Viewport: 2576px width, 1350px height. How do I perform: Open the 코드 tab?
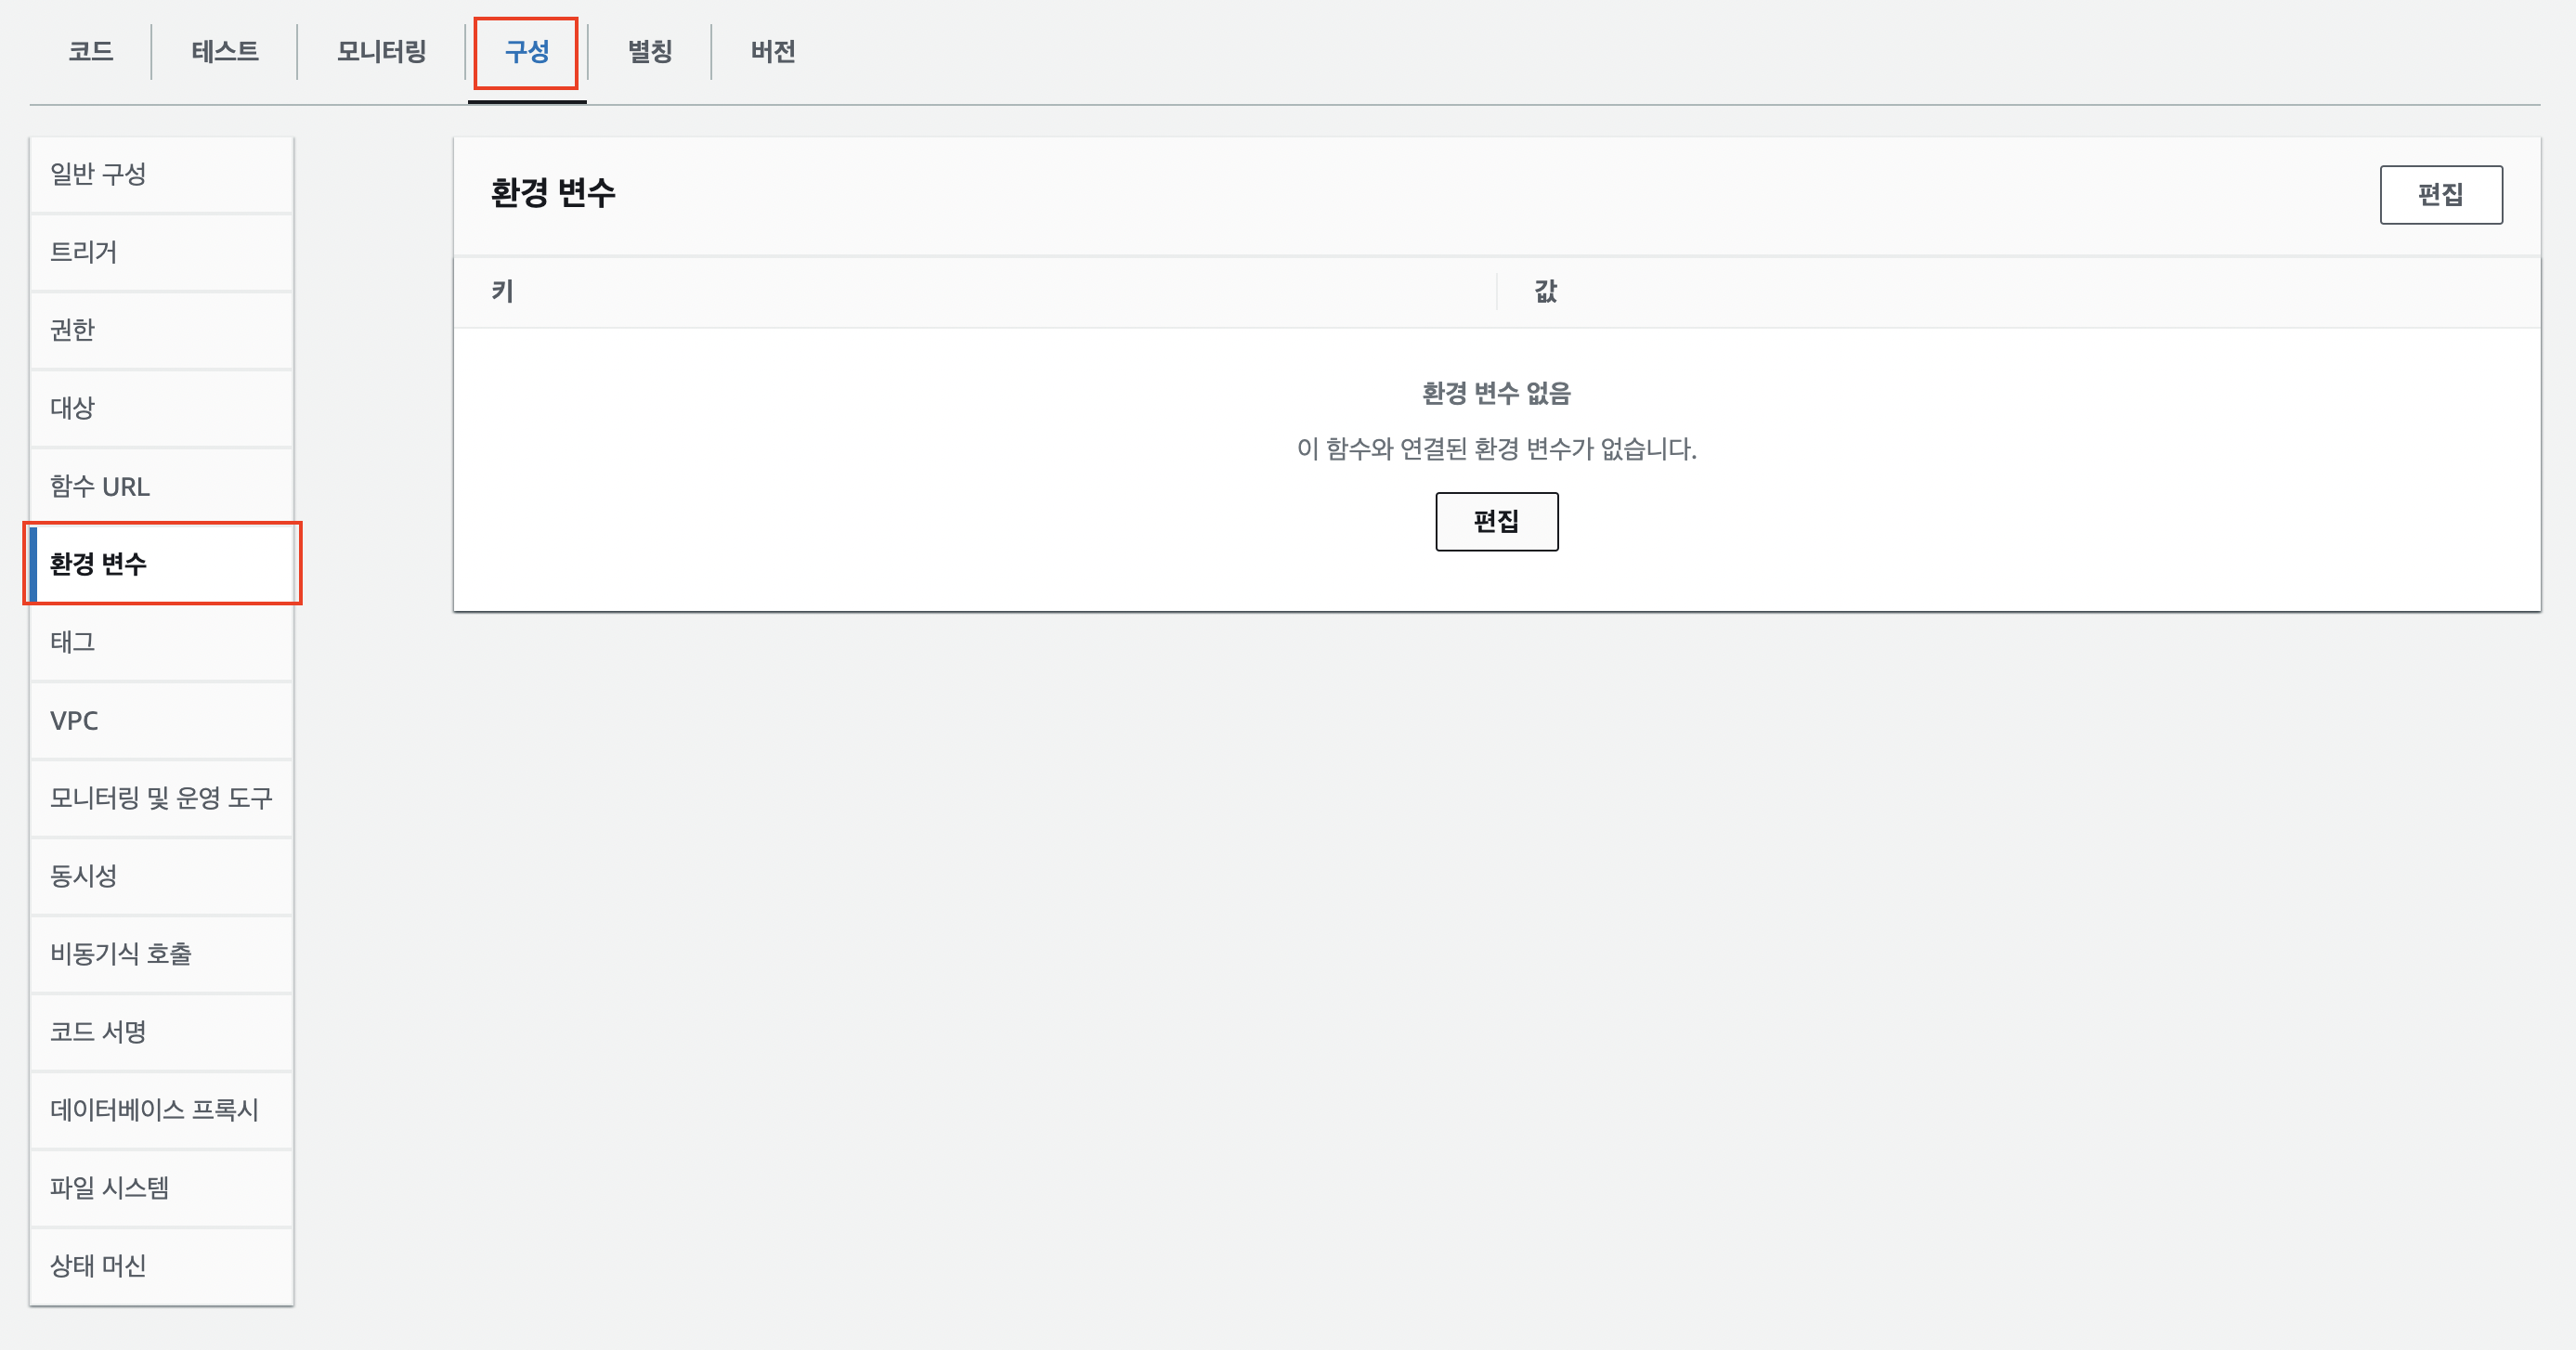(90, 51)
